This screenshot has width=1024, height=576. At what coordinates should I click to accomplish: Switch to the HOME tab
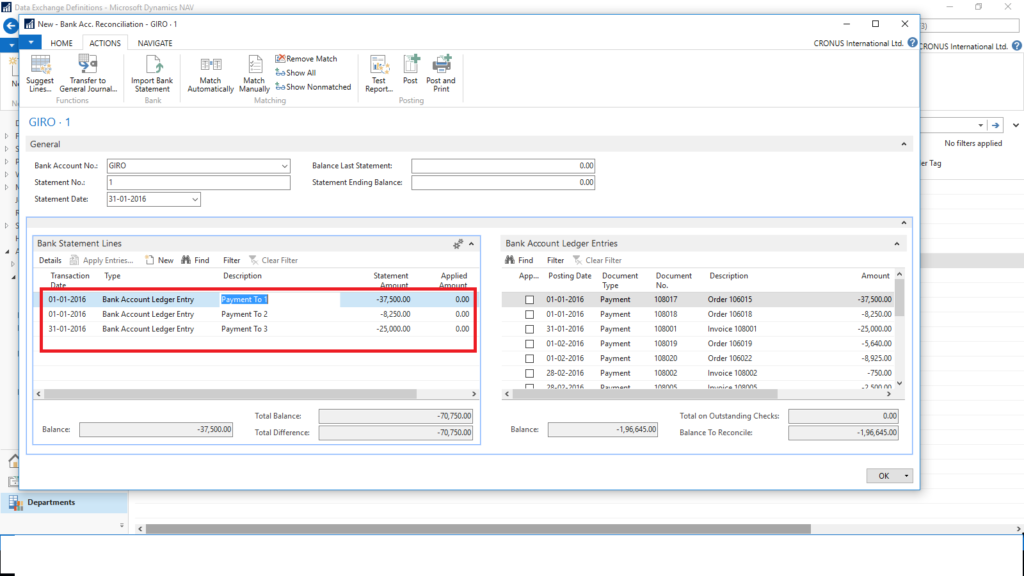[x=64, y=43]
